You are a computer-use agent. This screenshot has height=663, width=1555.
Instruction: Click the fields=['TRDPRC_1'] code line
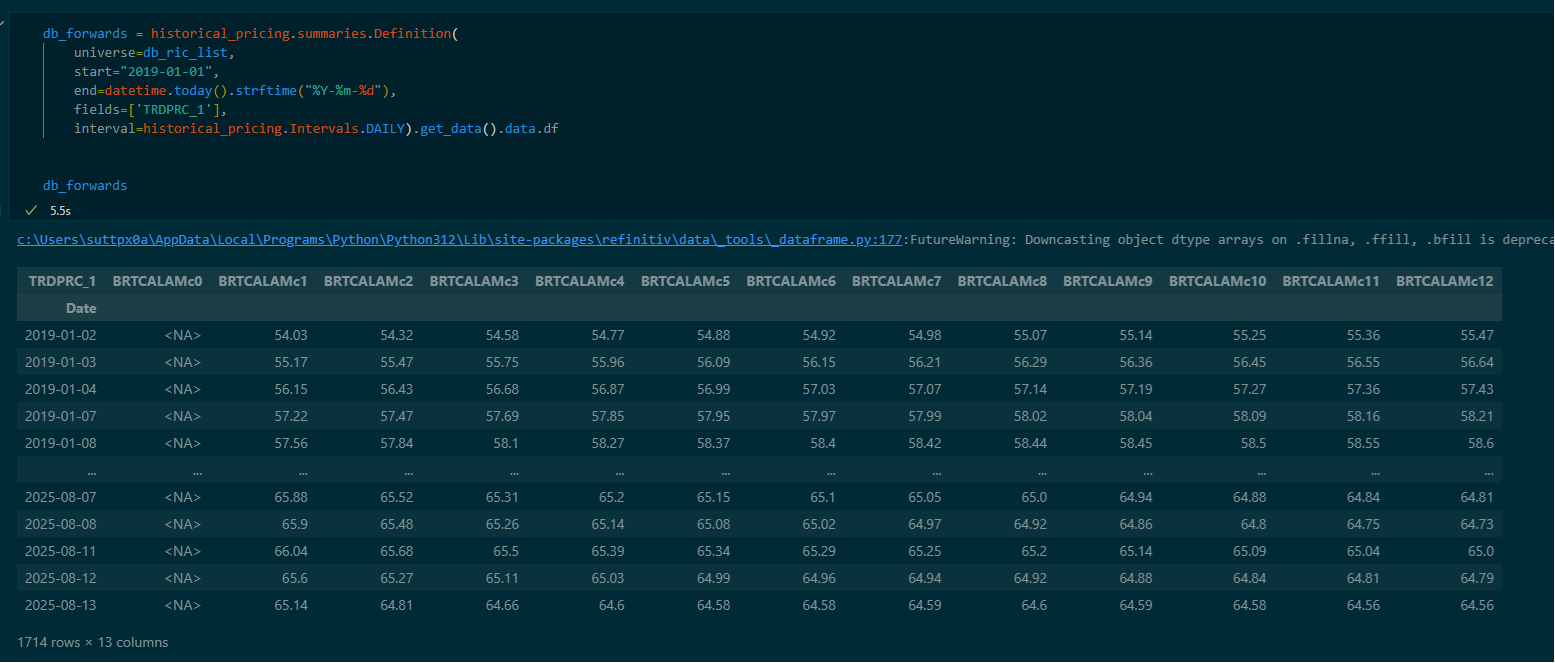click(151, 110)
